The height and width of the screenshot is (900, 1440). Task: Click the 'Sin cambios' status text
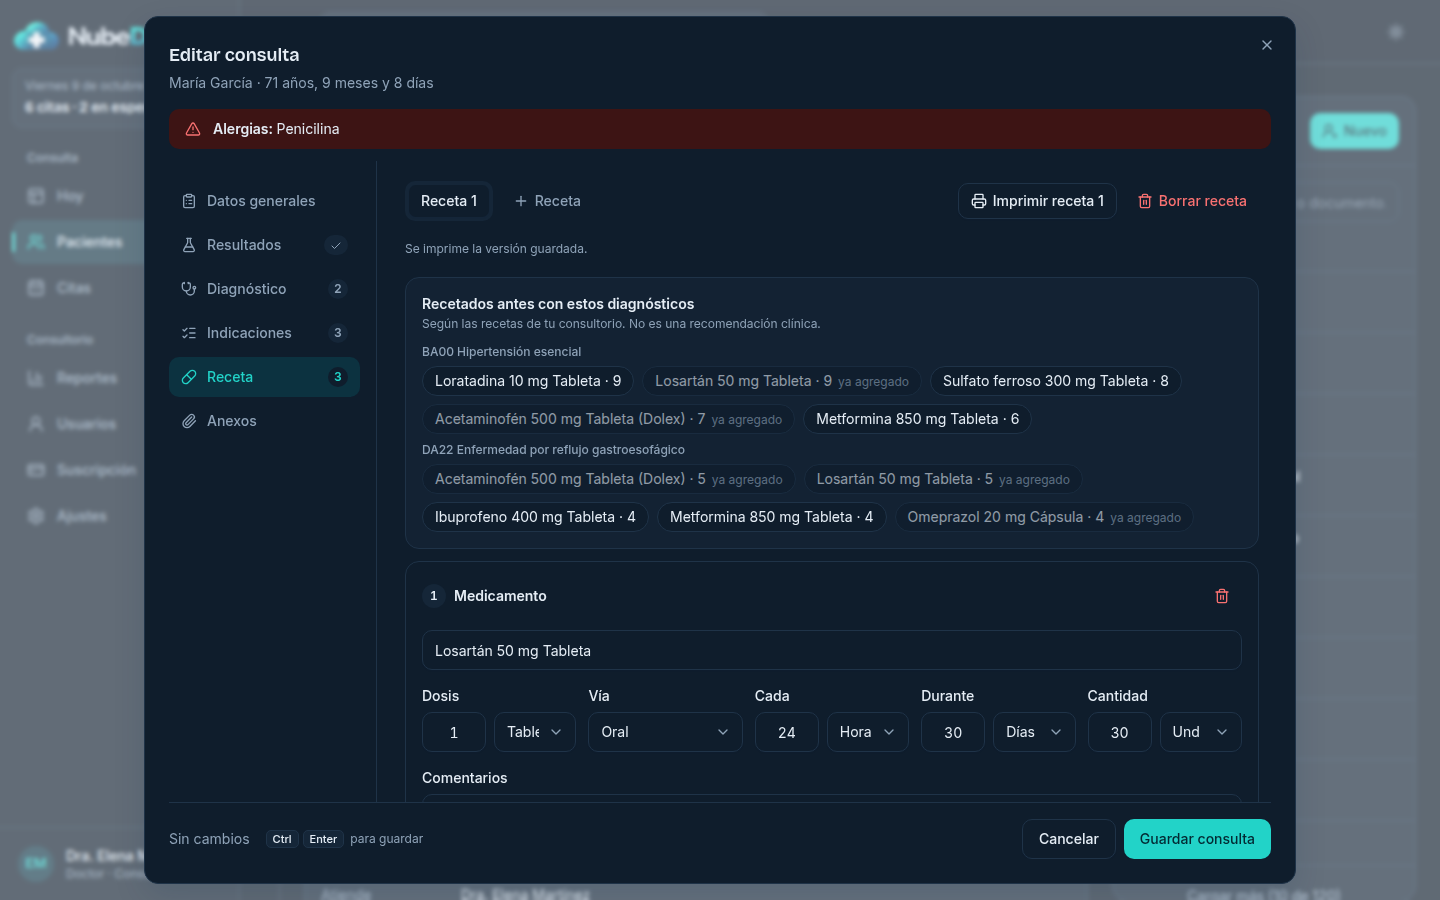(209, 839)
